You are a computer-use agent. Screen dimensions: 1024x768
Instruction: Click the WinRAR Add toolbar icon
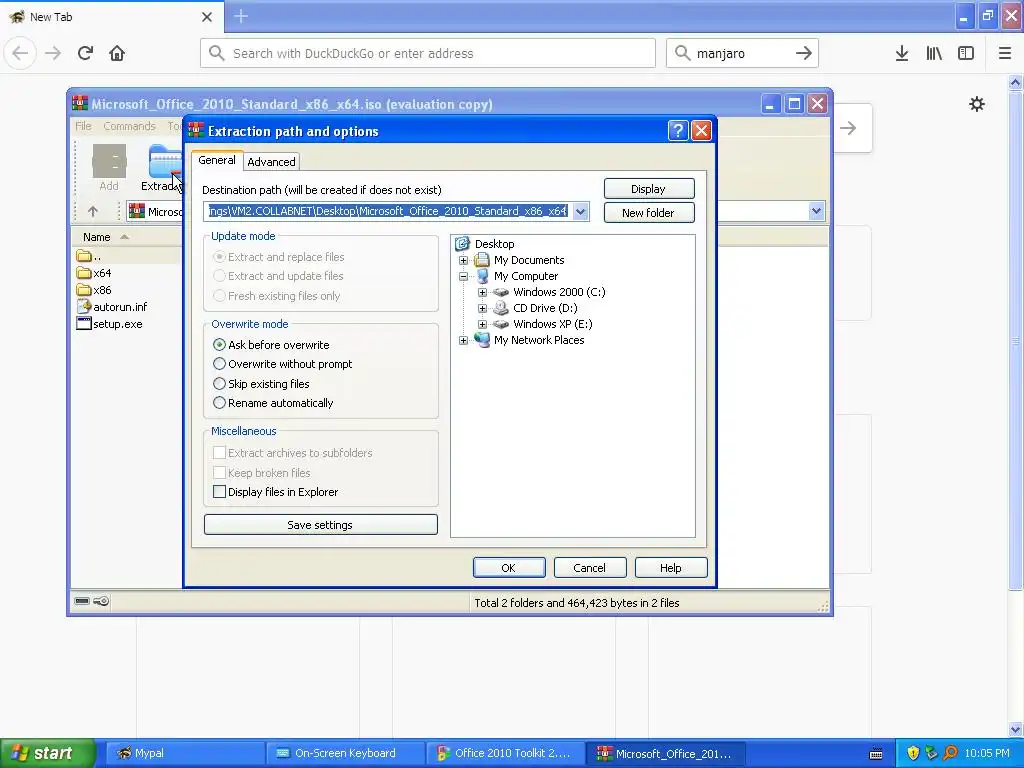(x=109, y=168)
